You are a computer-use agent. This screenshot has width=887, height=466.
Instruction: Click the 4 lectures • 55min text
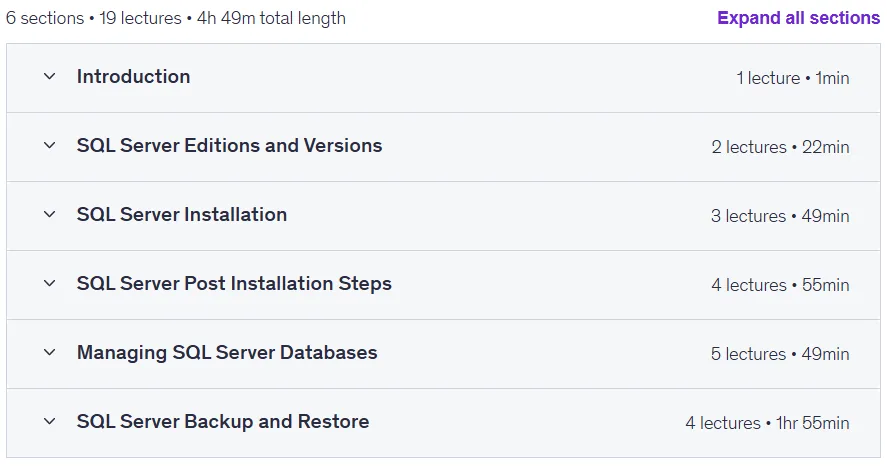point(780,285)
